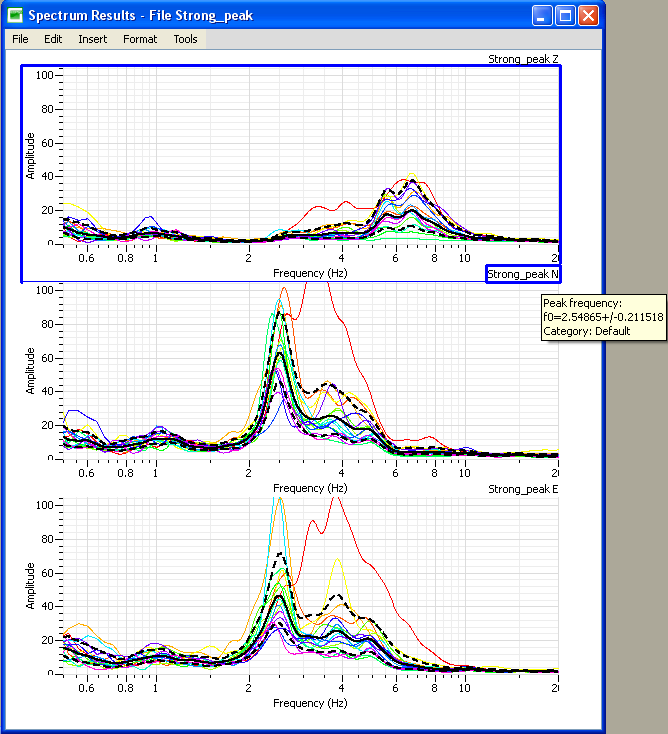Click the Amplitude axis label of bottom plot
The image size is (668, 734).
click(x=32, y=586)
